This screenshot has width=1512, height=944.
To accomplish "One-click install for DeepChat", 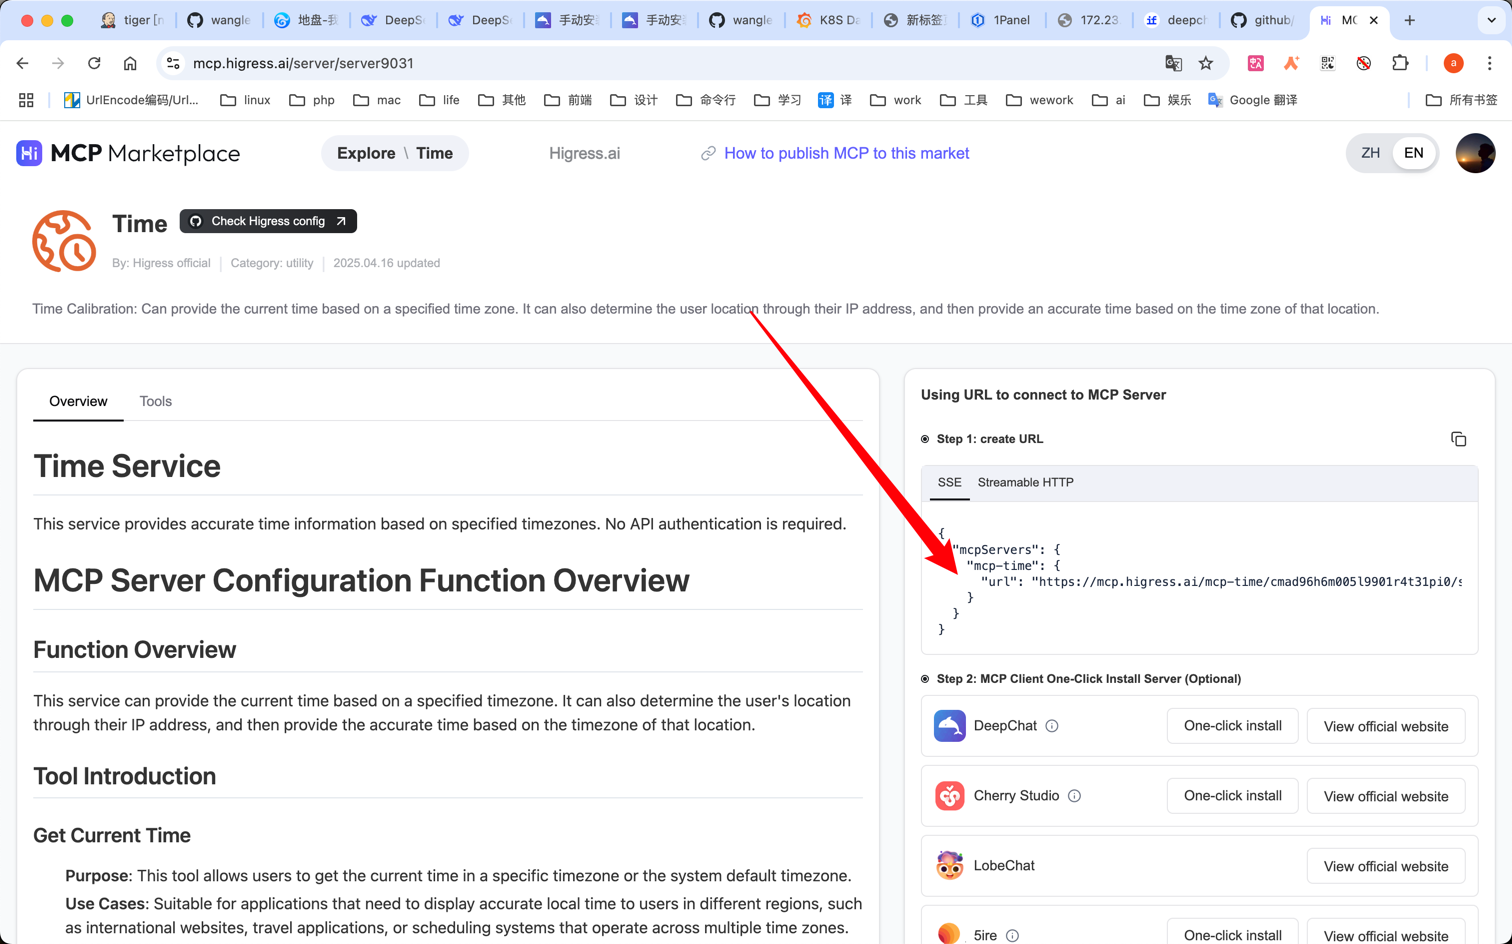I will click(1232, 726).
